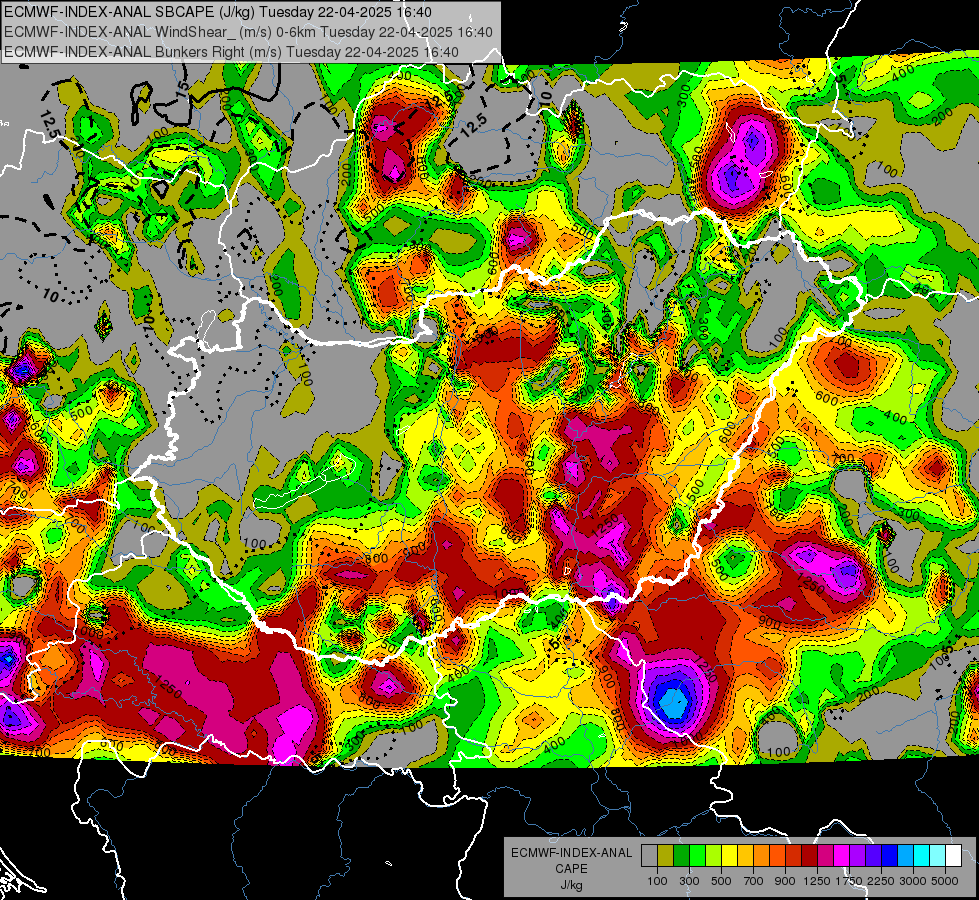Click the legend value 900
Viewport: 979px width, 900px height.
click(785, 881)
